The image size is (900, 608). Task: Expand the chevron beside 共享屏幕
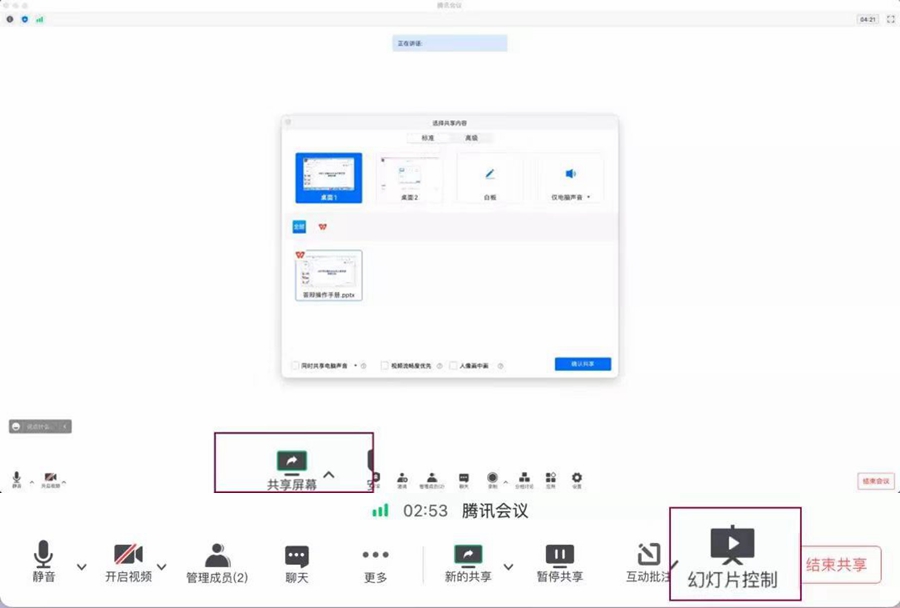pyautogui.click(x=329, y=475)
